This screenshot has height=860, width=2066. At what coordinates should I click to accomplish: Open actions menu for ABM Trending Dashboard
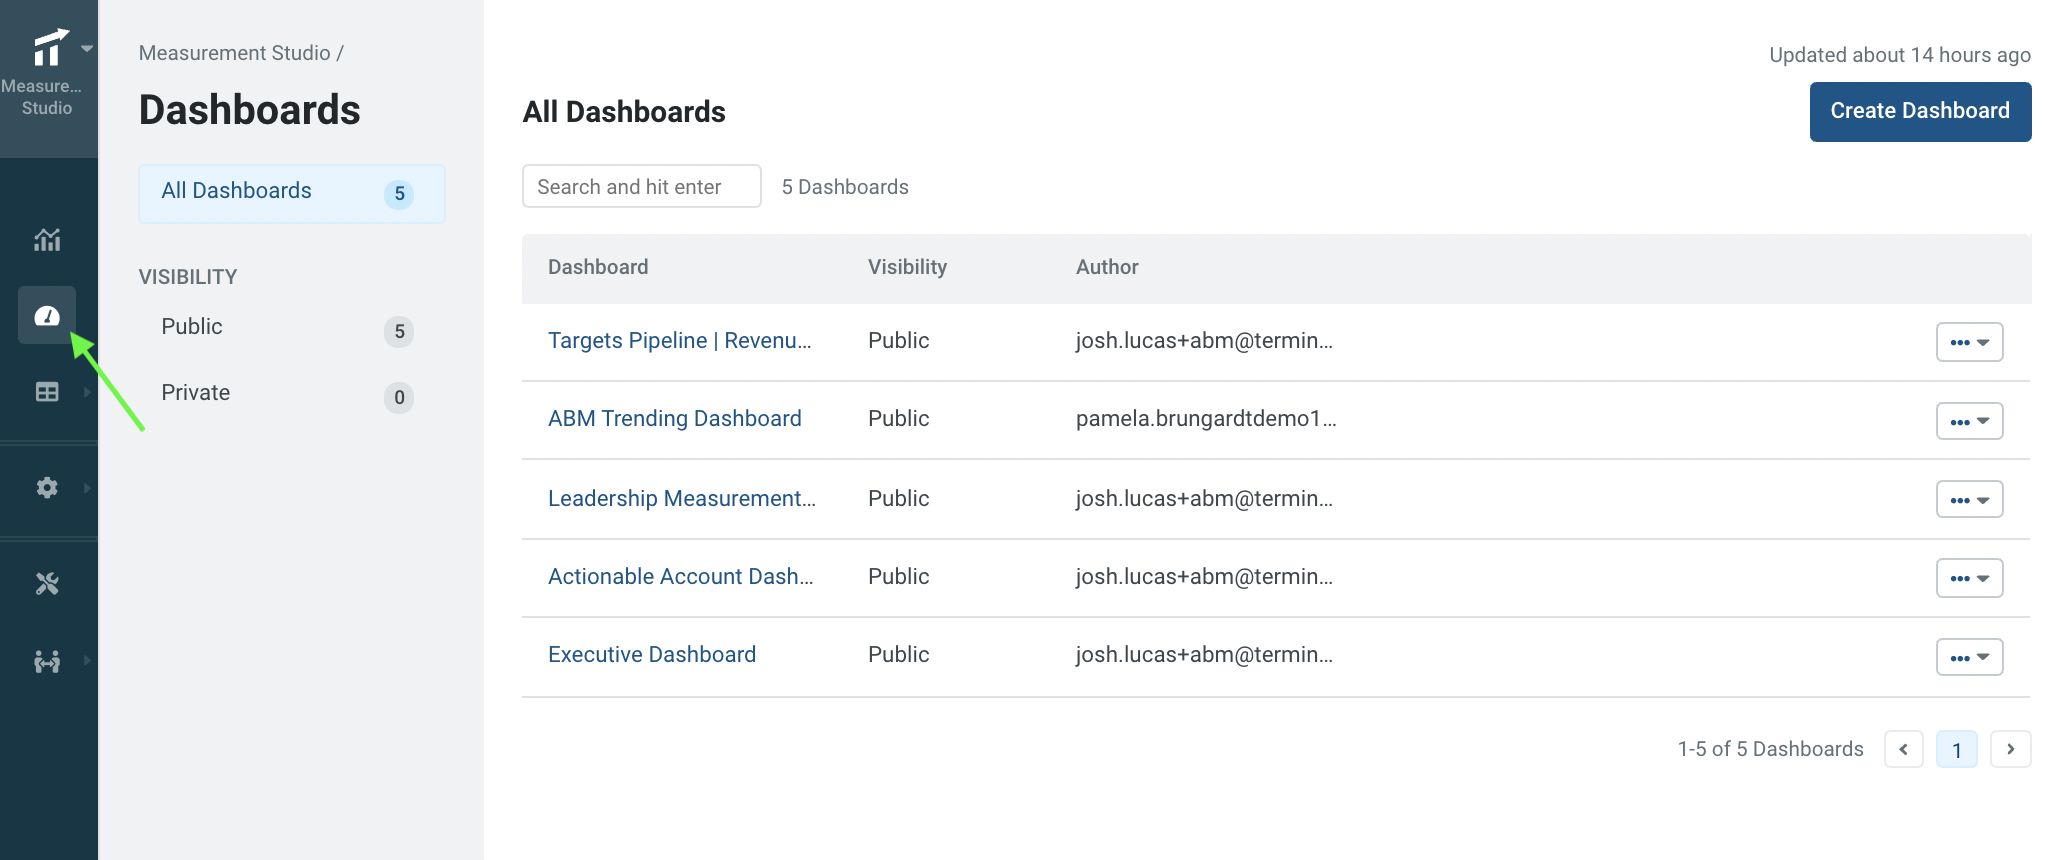coord(1969,421)
